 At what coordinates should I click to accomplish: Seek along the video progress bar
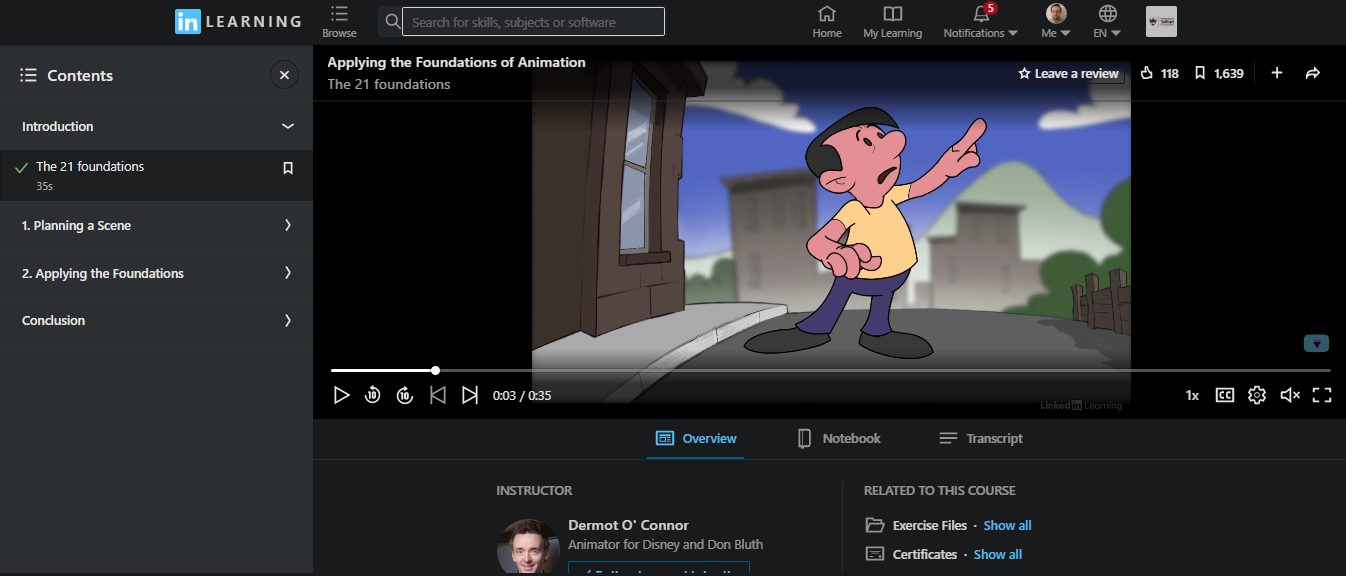coord(831,370)
